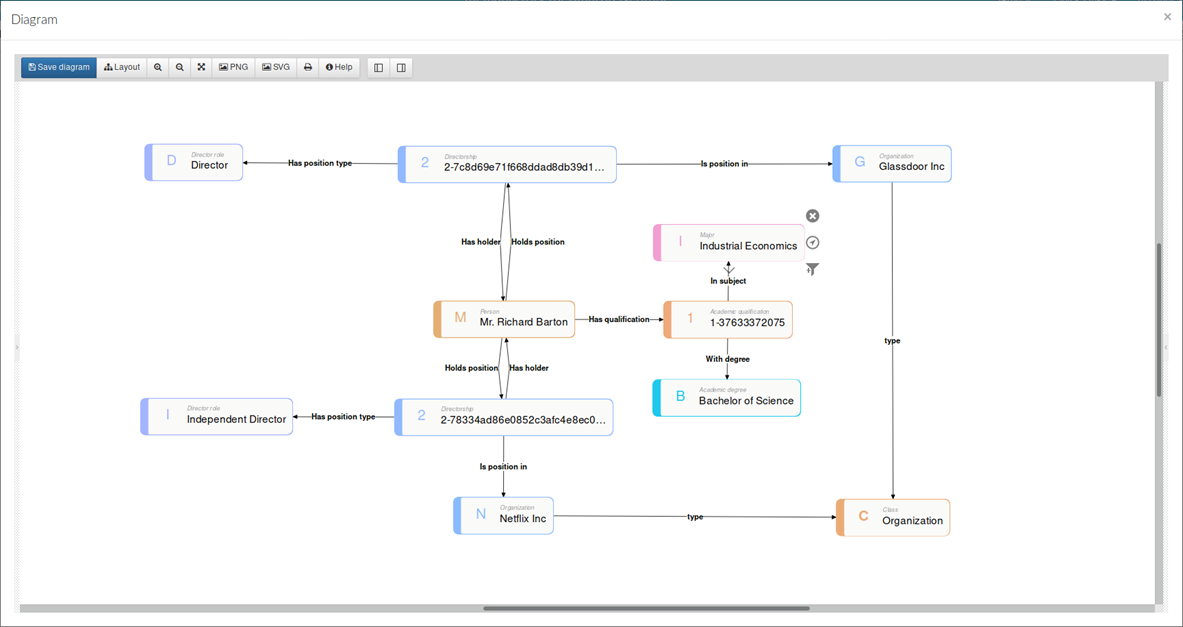Click the letter C badge on the Organization class
The width and height of the screenshot is (1183, 627).
(x=863, y=517)
